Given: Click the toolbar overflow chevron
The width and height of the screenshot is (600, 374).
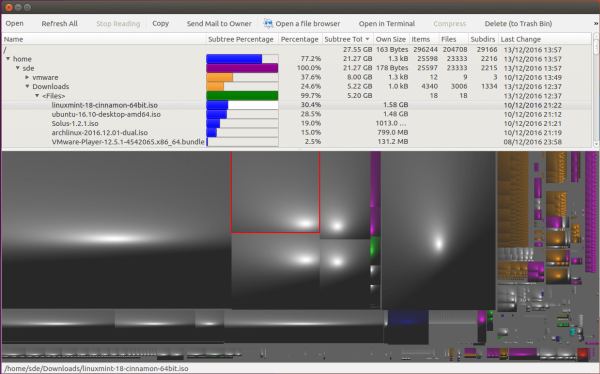Looking at the screenshot, I should 596,24.
